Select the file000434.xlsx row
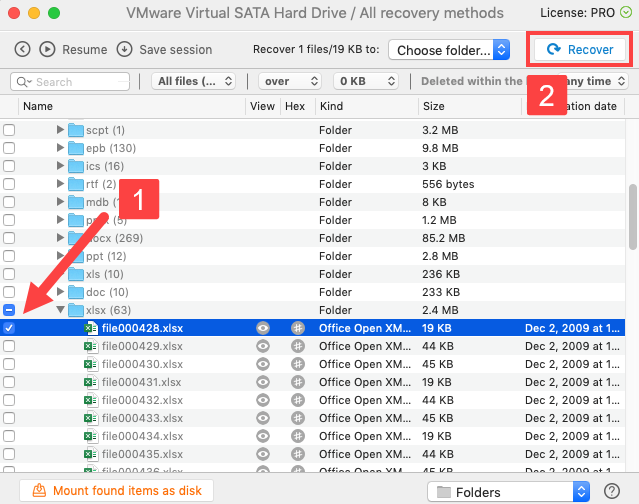The image size is (639, 504). click(x=312, y=436)
